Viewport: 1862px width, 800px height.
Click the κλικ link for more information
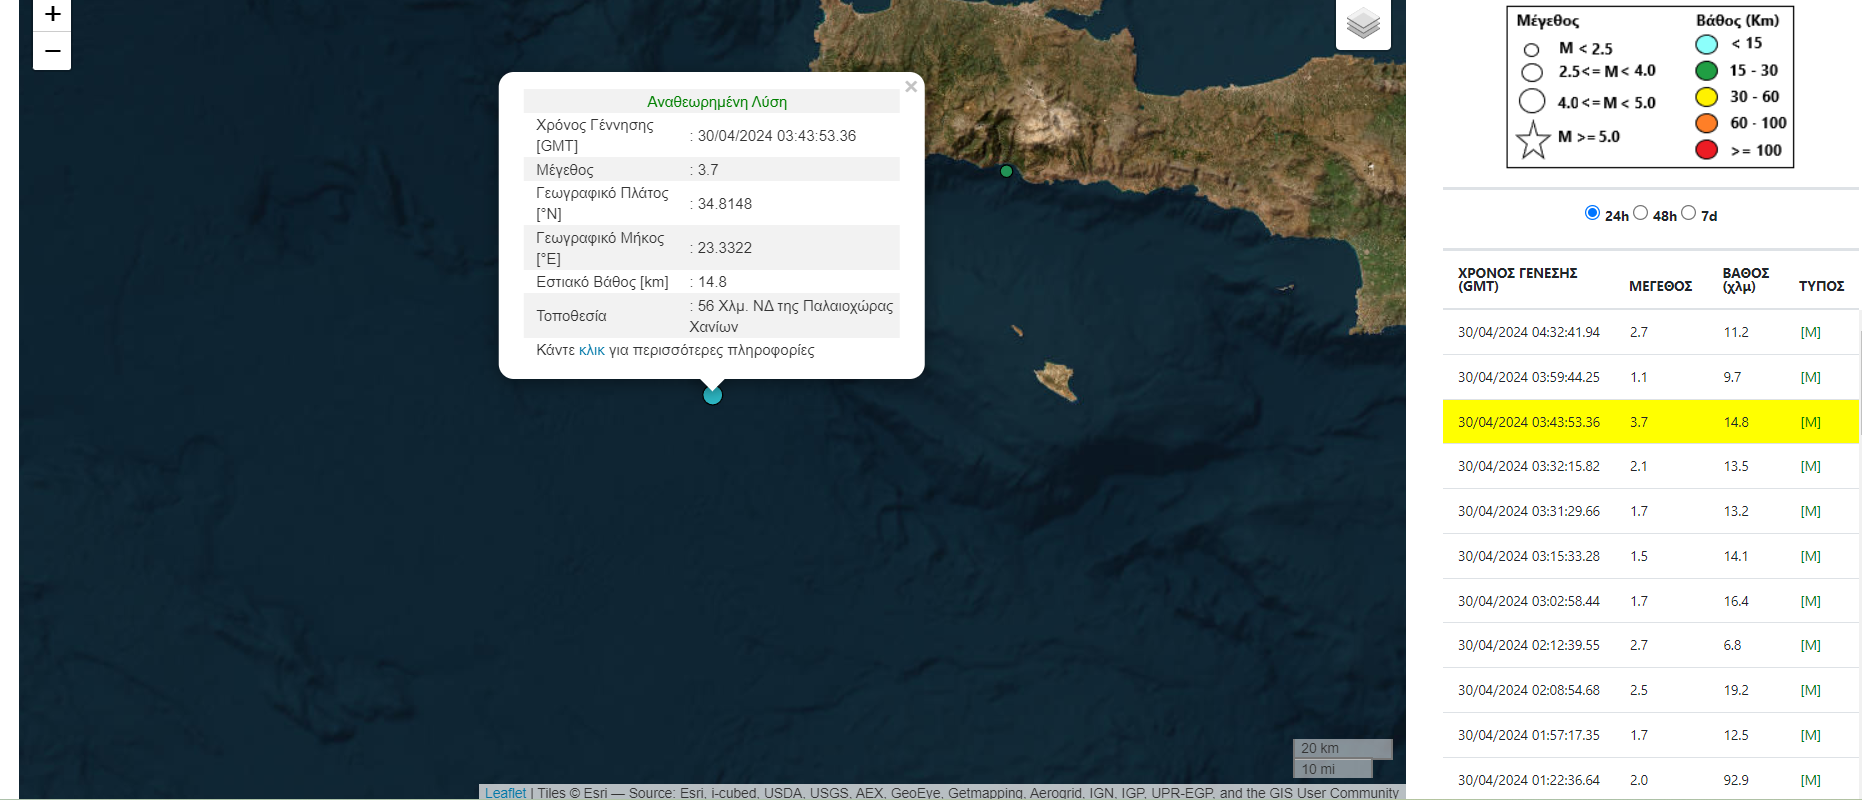[x=591, y=350]
